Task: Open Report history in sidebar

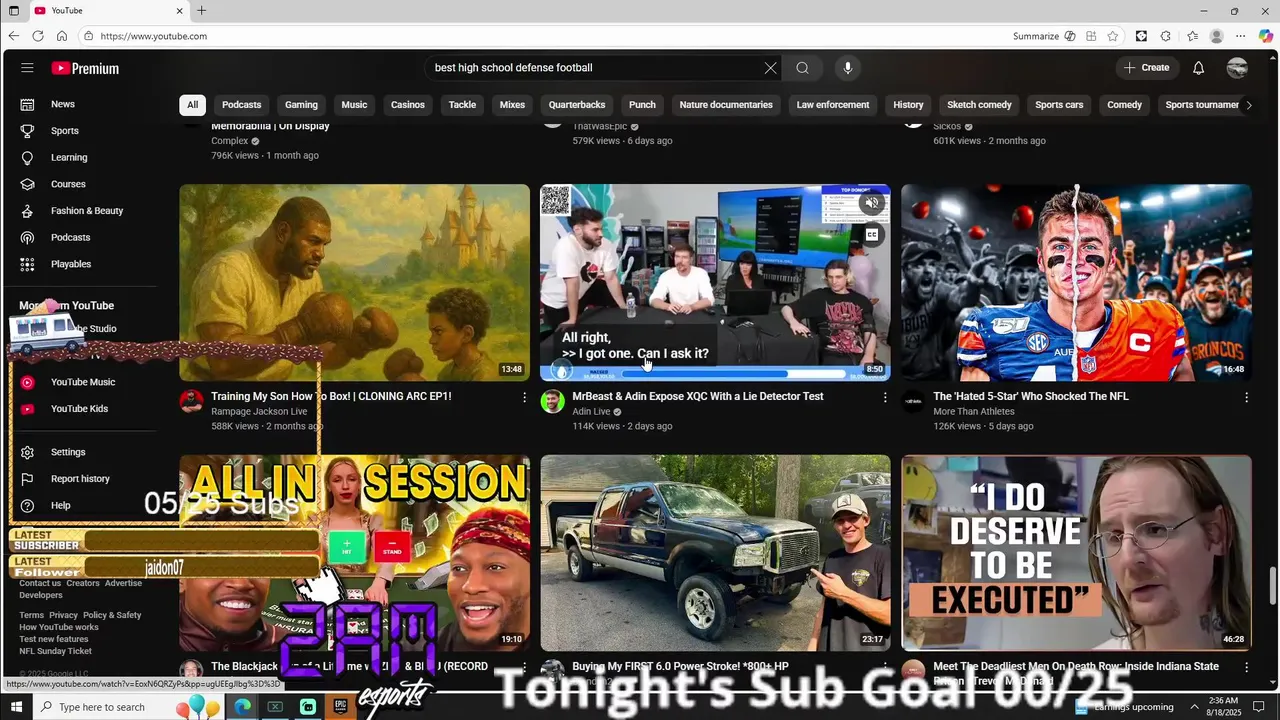Action: pos(82,479)
